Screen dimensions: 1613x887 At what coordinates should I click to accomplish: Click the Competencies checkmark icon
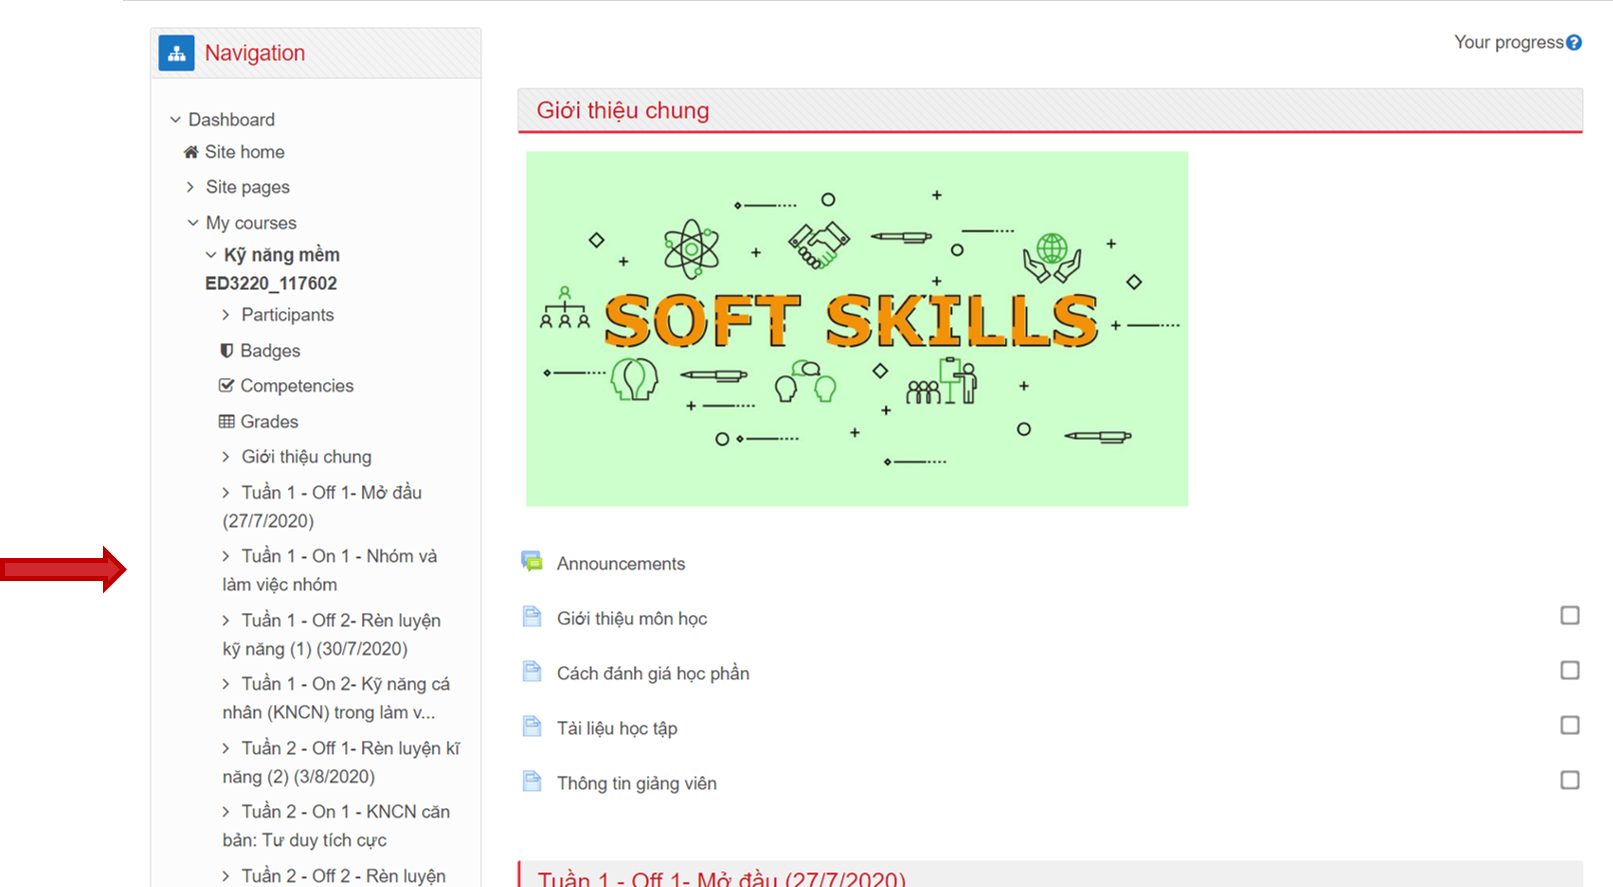[x=227, y=386]
